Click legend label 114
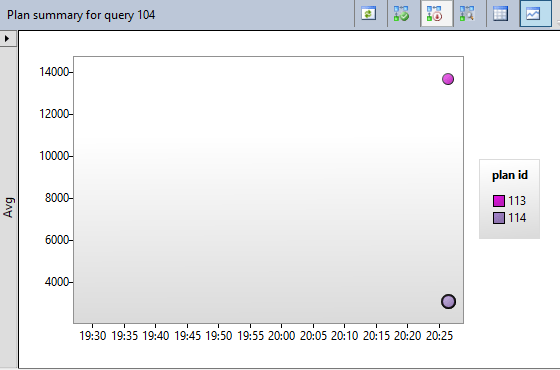This screenshot has width=560, height=370. [517, 218]
